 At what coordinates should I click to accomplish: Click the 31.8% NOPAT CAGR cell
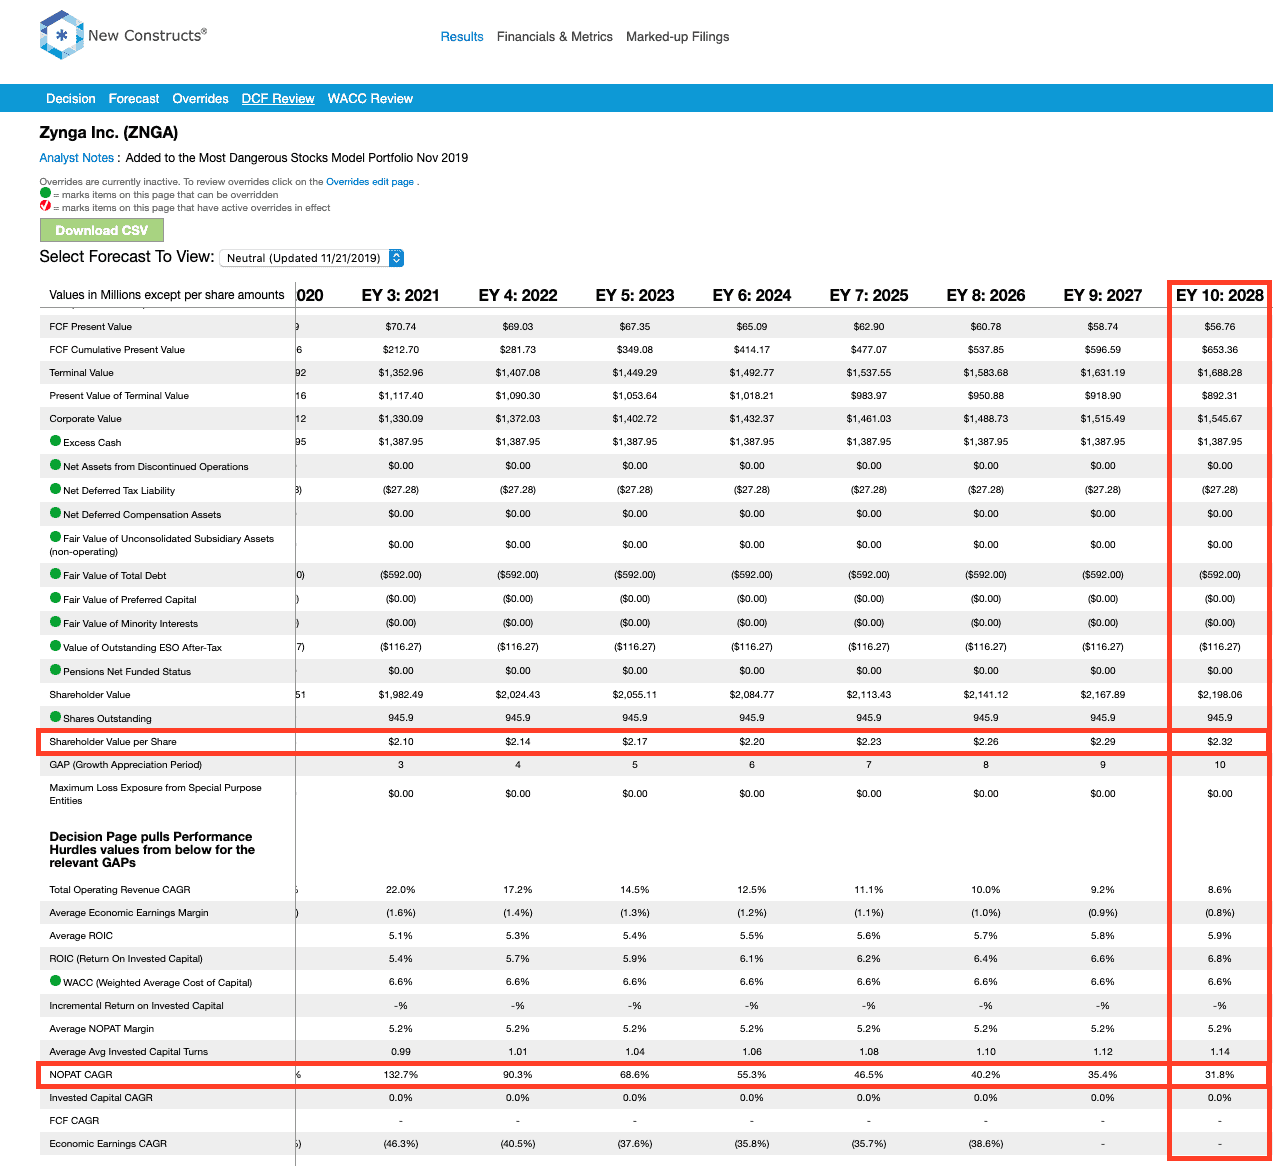pos(1219,1075)
